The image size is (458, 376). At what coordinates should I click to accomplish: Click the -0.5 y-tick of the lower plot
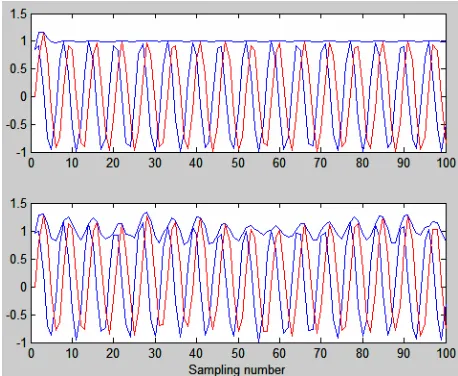[16, 315]
